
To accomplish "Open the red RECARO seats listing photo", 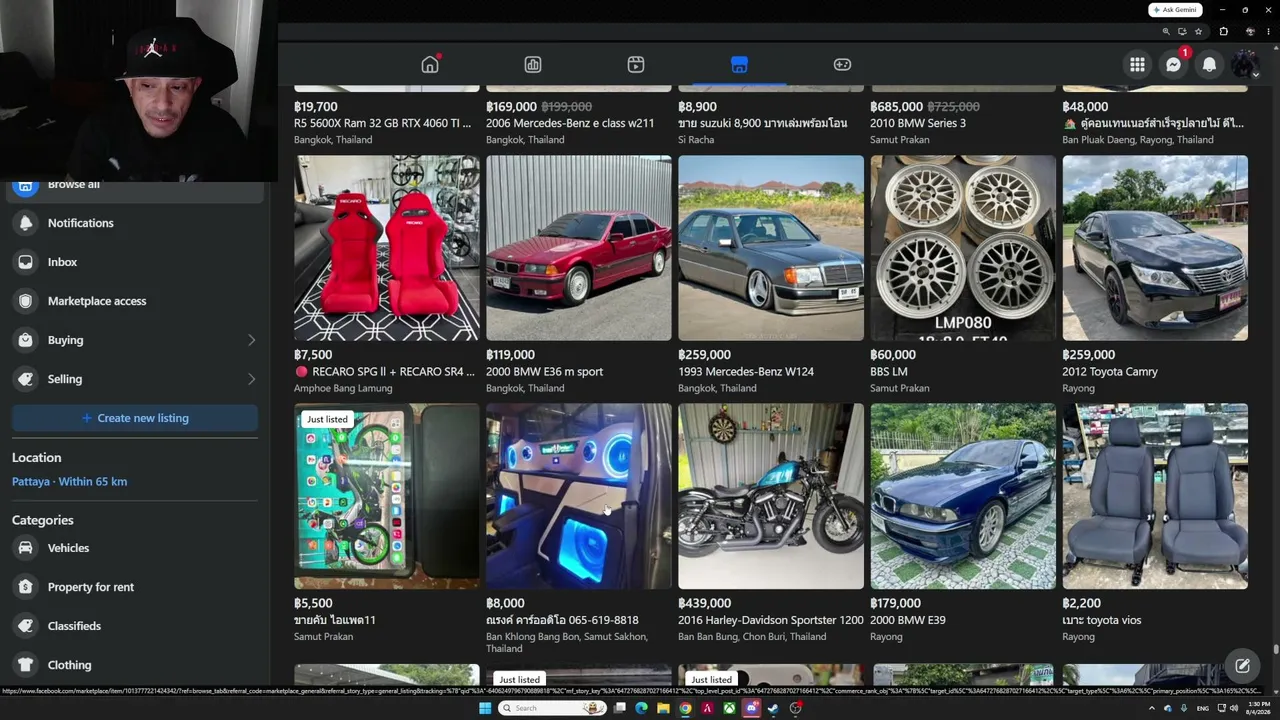I will (387, 248).
